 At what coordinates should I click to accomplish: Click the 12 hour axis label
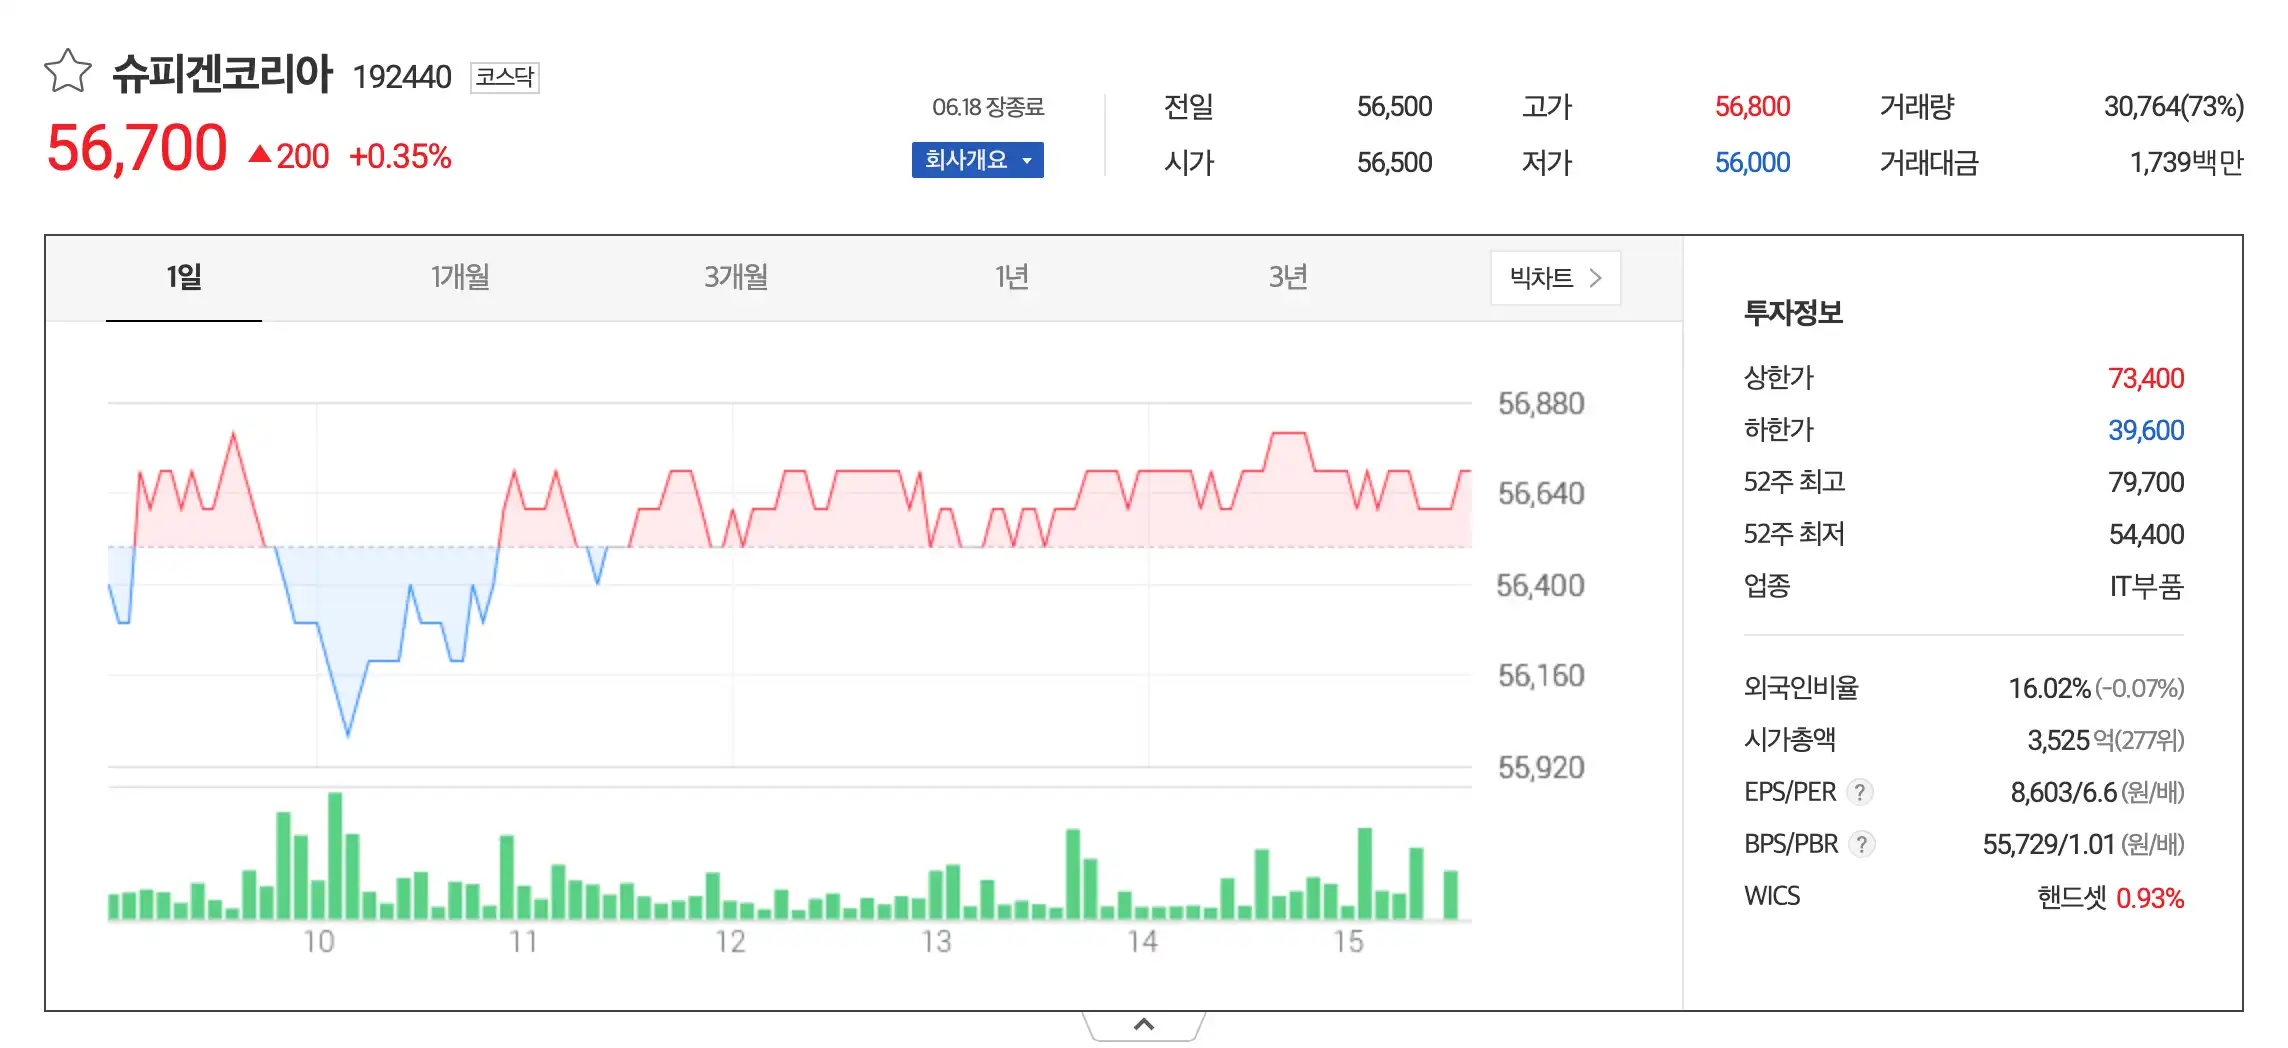tap(730, 942)
